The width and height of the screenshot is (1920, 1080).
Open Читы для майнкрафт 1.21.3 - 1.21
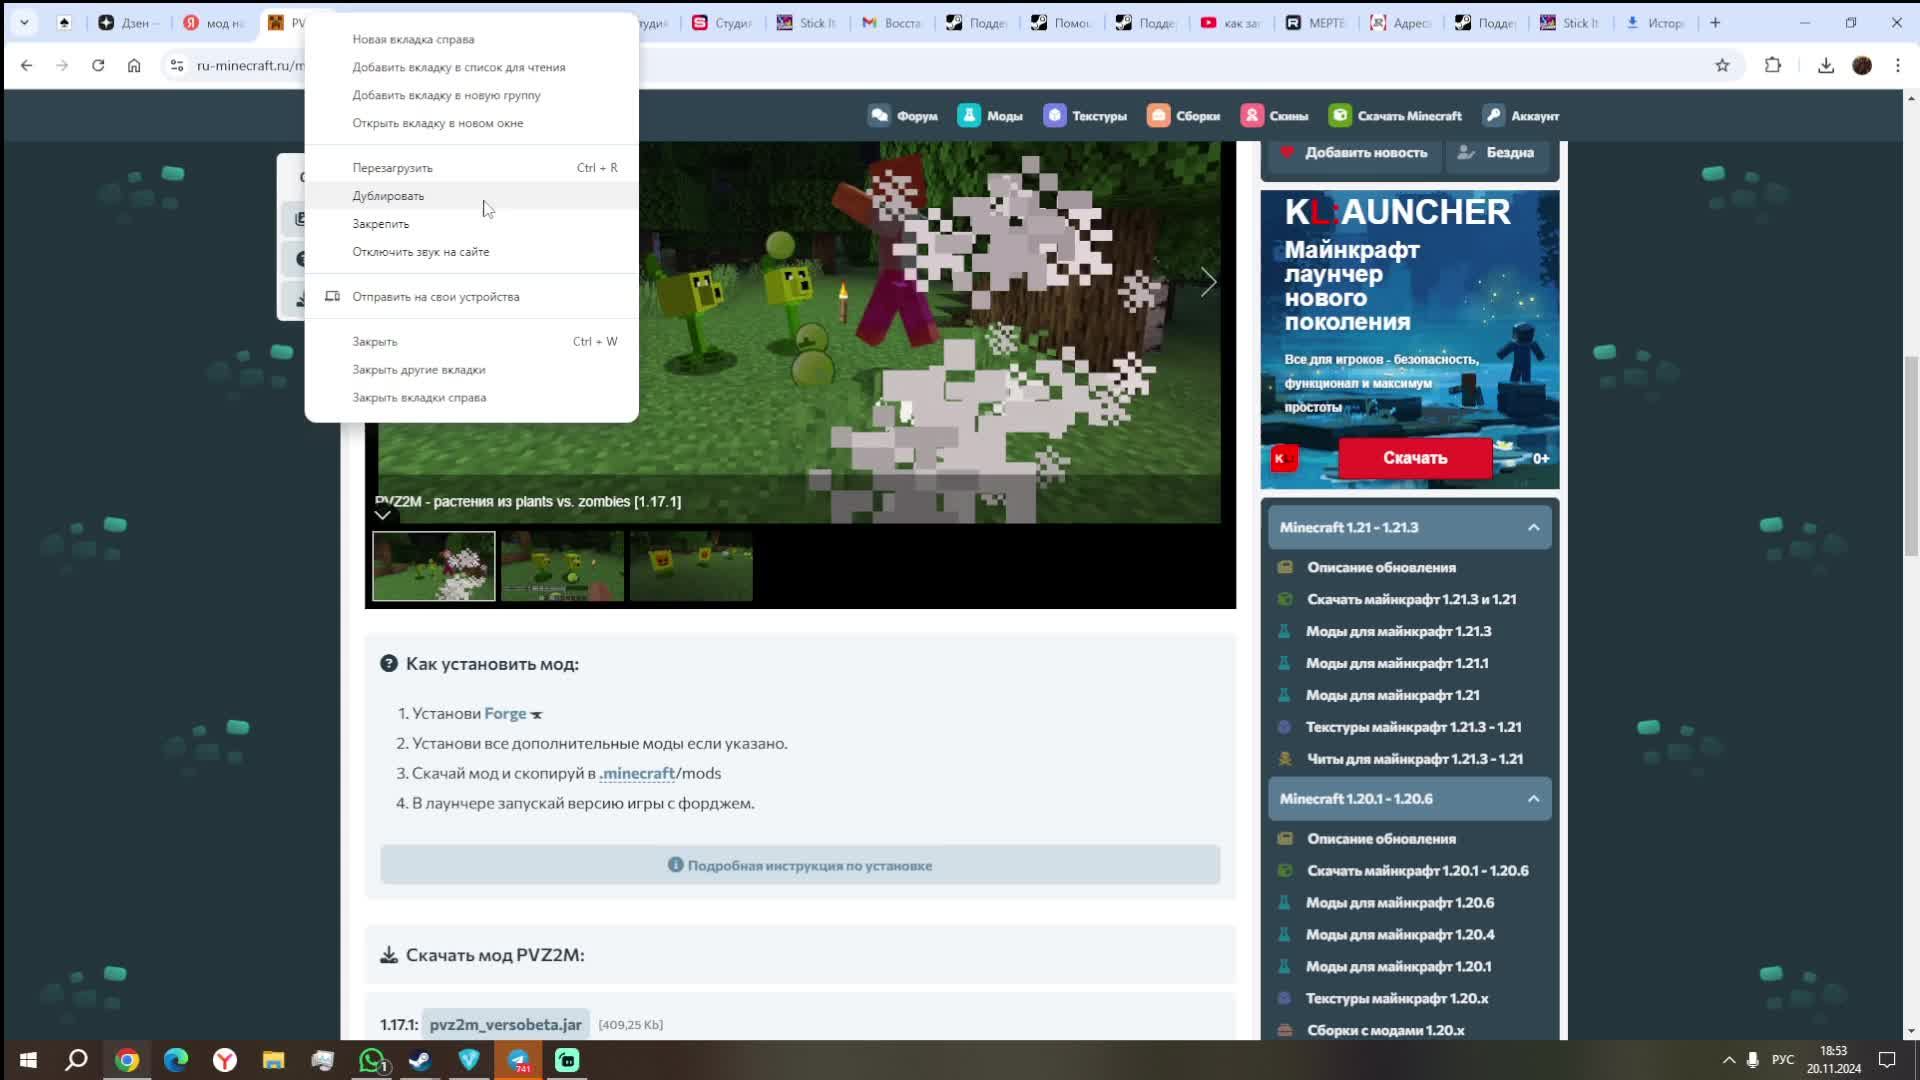[1415, 759]
